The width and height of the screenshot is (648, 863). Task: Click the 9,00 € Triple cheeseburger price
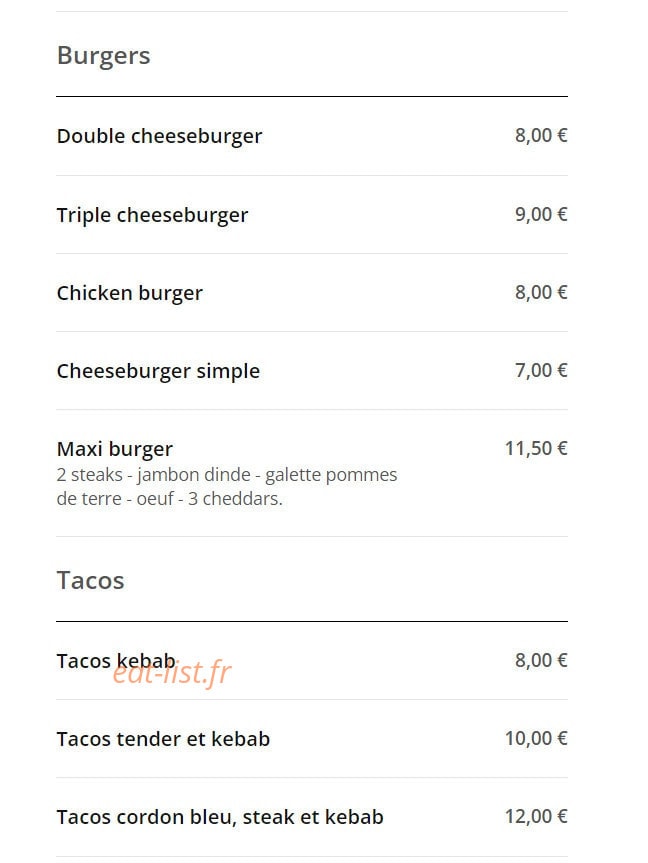pos(541,215)
